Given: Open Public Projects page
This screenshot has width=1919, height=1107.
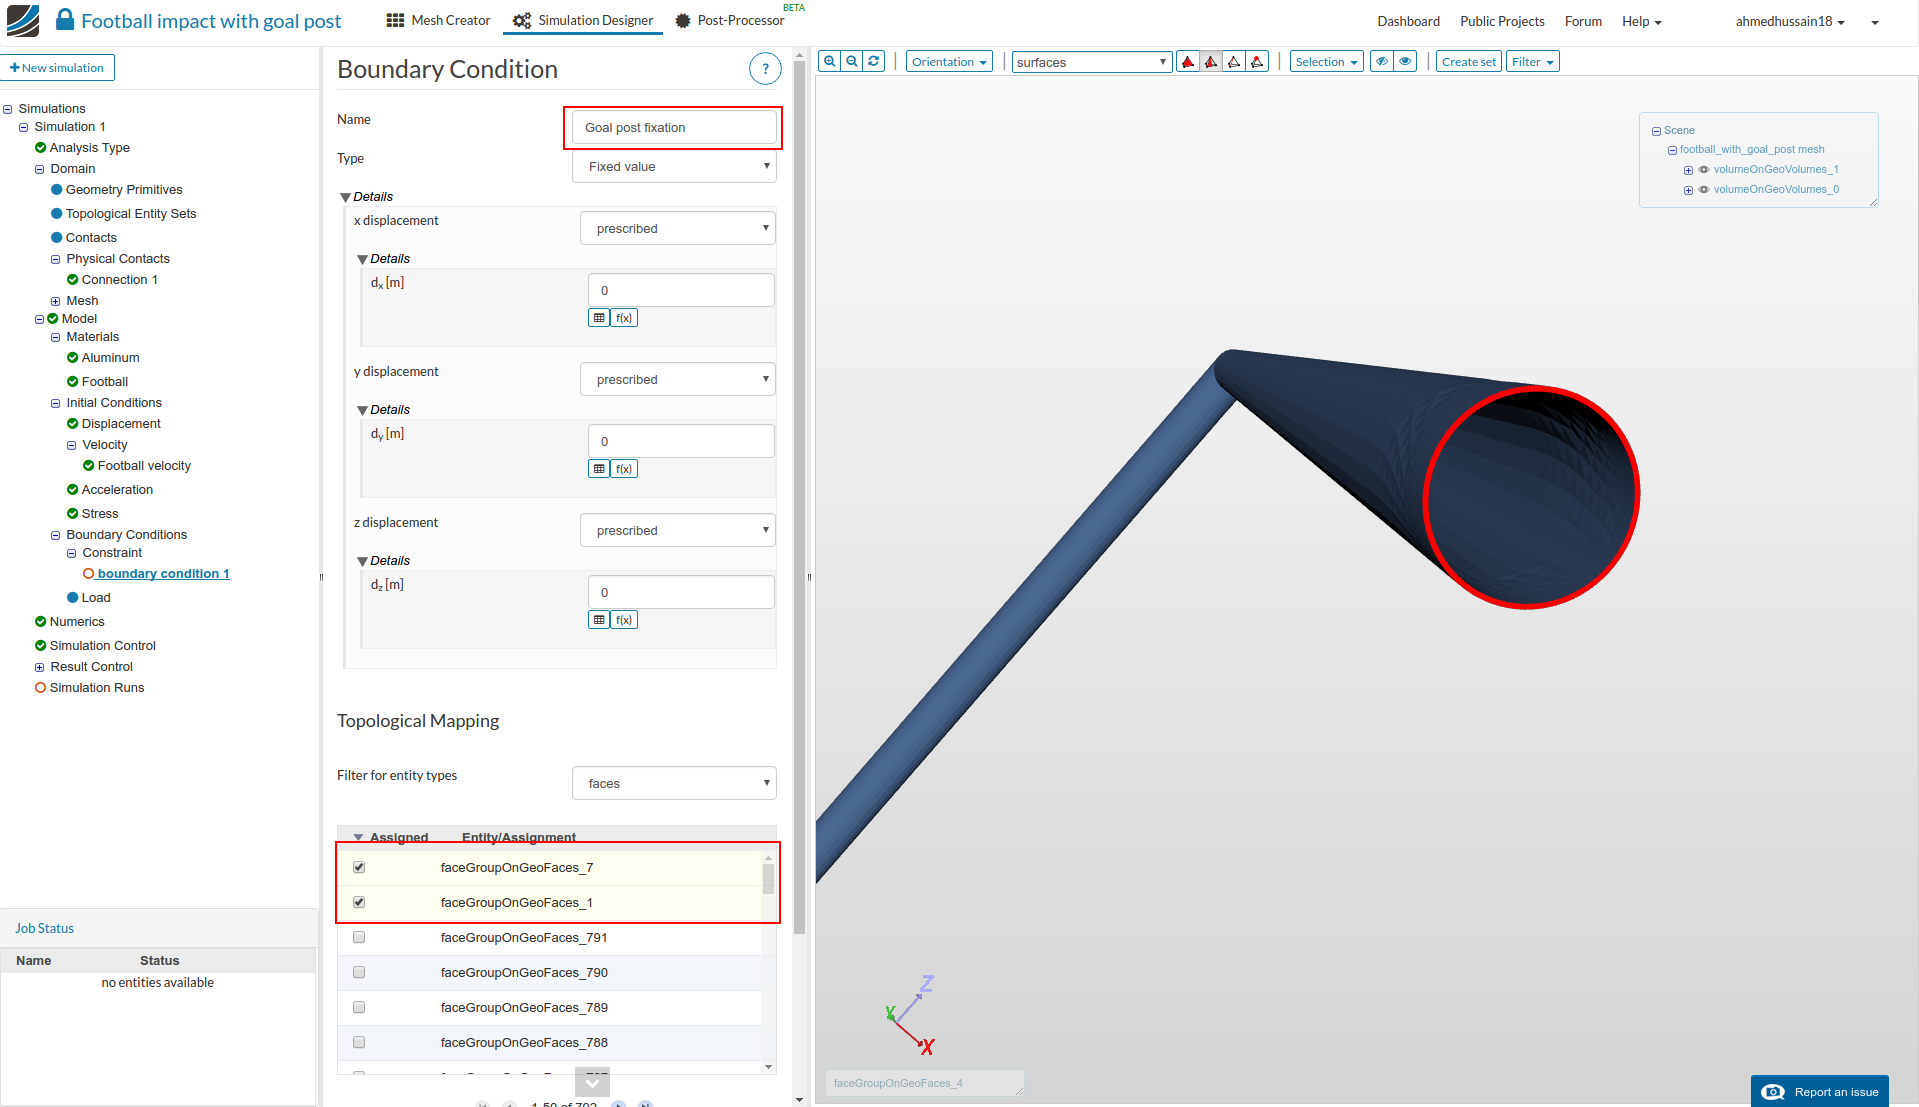Looking at the screenshot, I should coord(1502,21).
